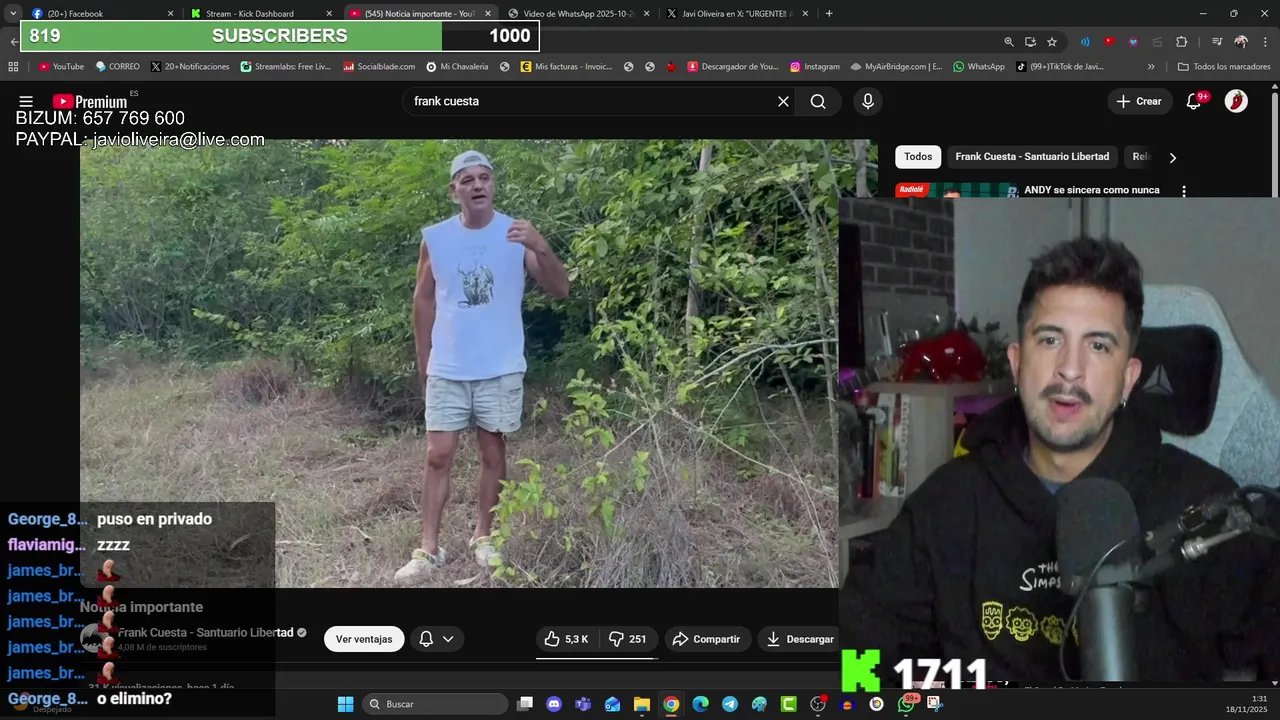1280x720 pixels.
Task: Open the Streamlabs bookmark
Action: tap(285, 67)
